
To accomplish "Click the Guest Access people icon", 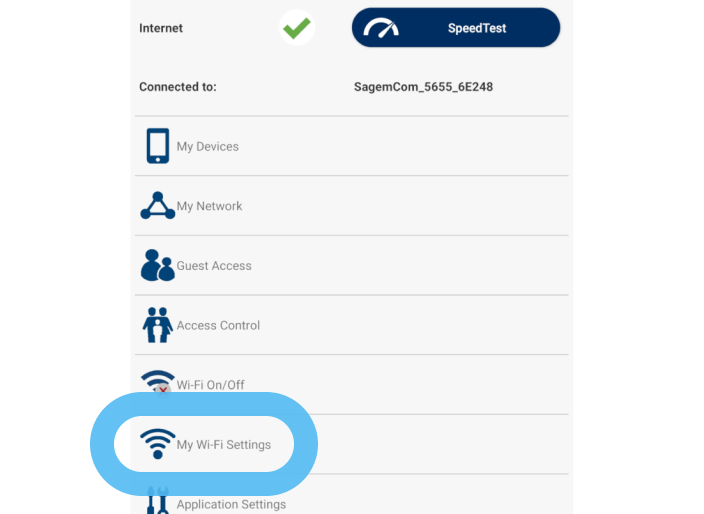I will 158,265.
